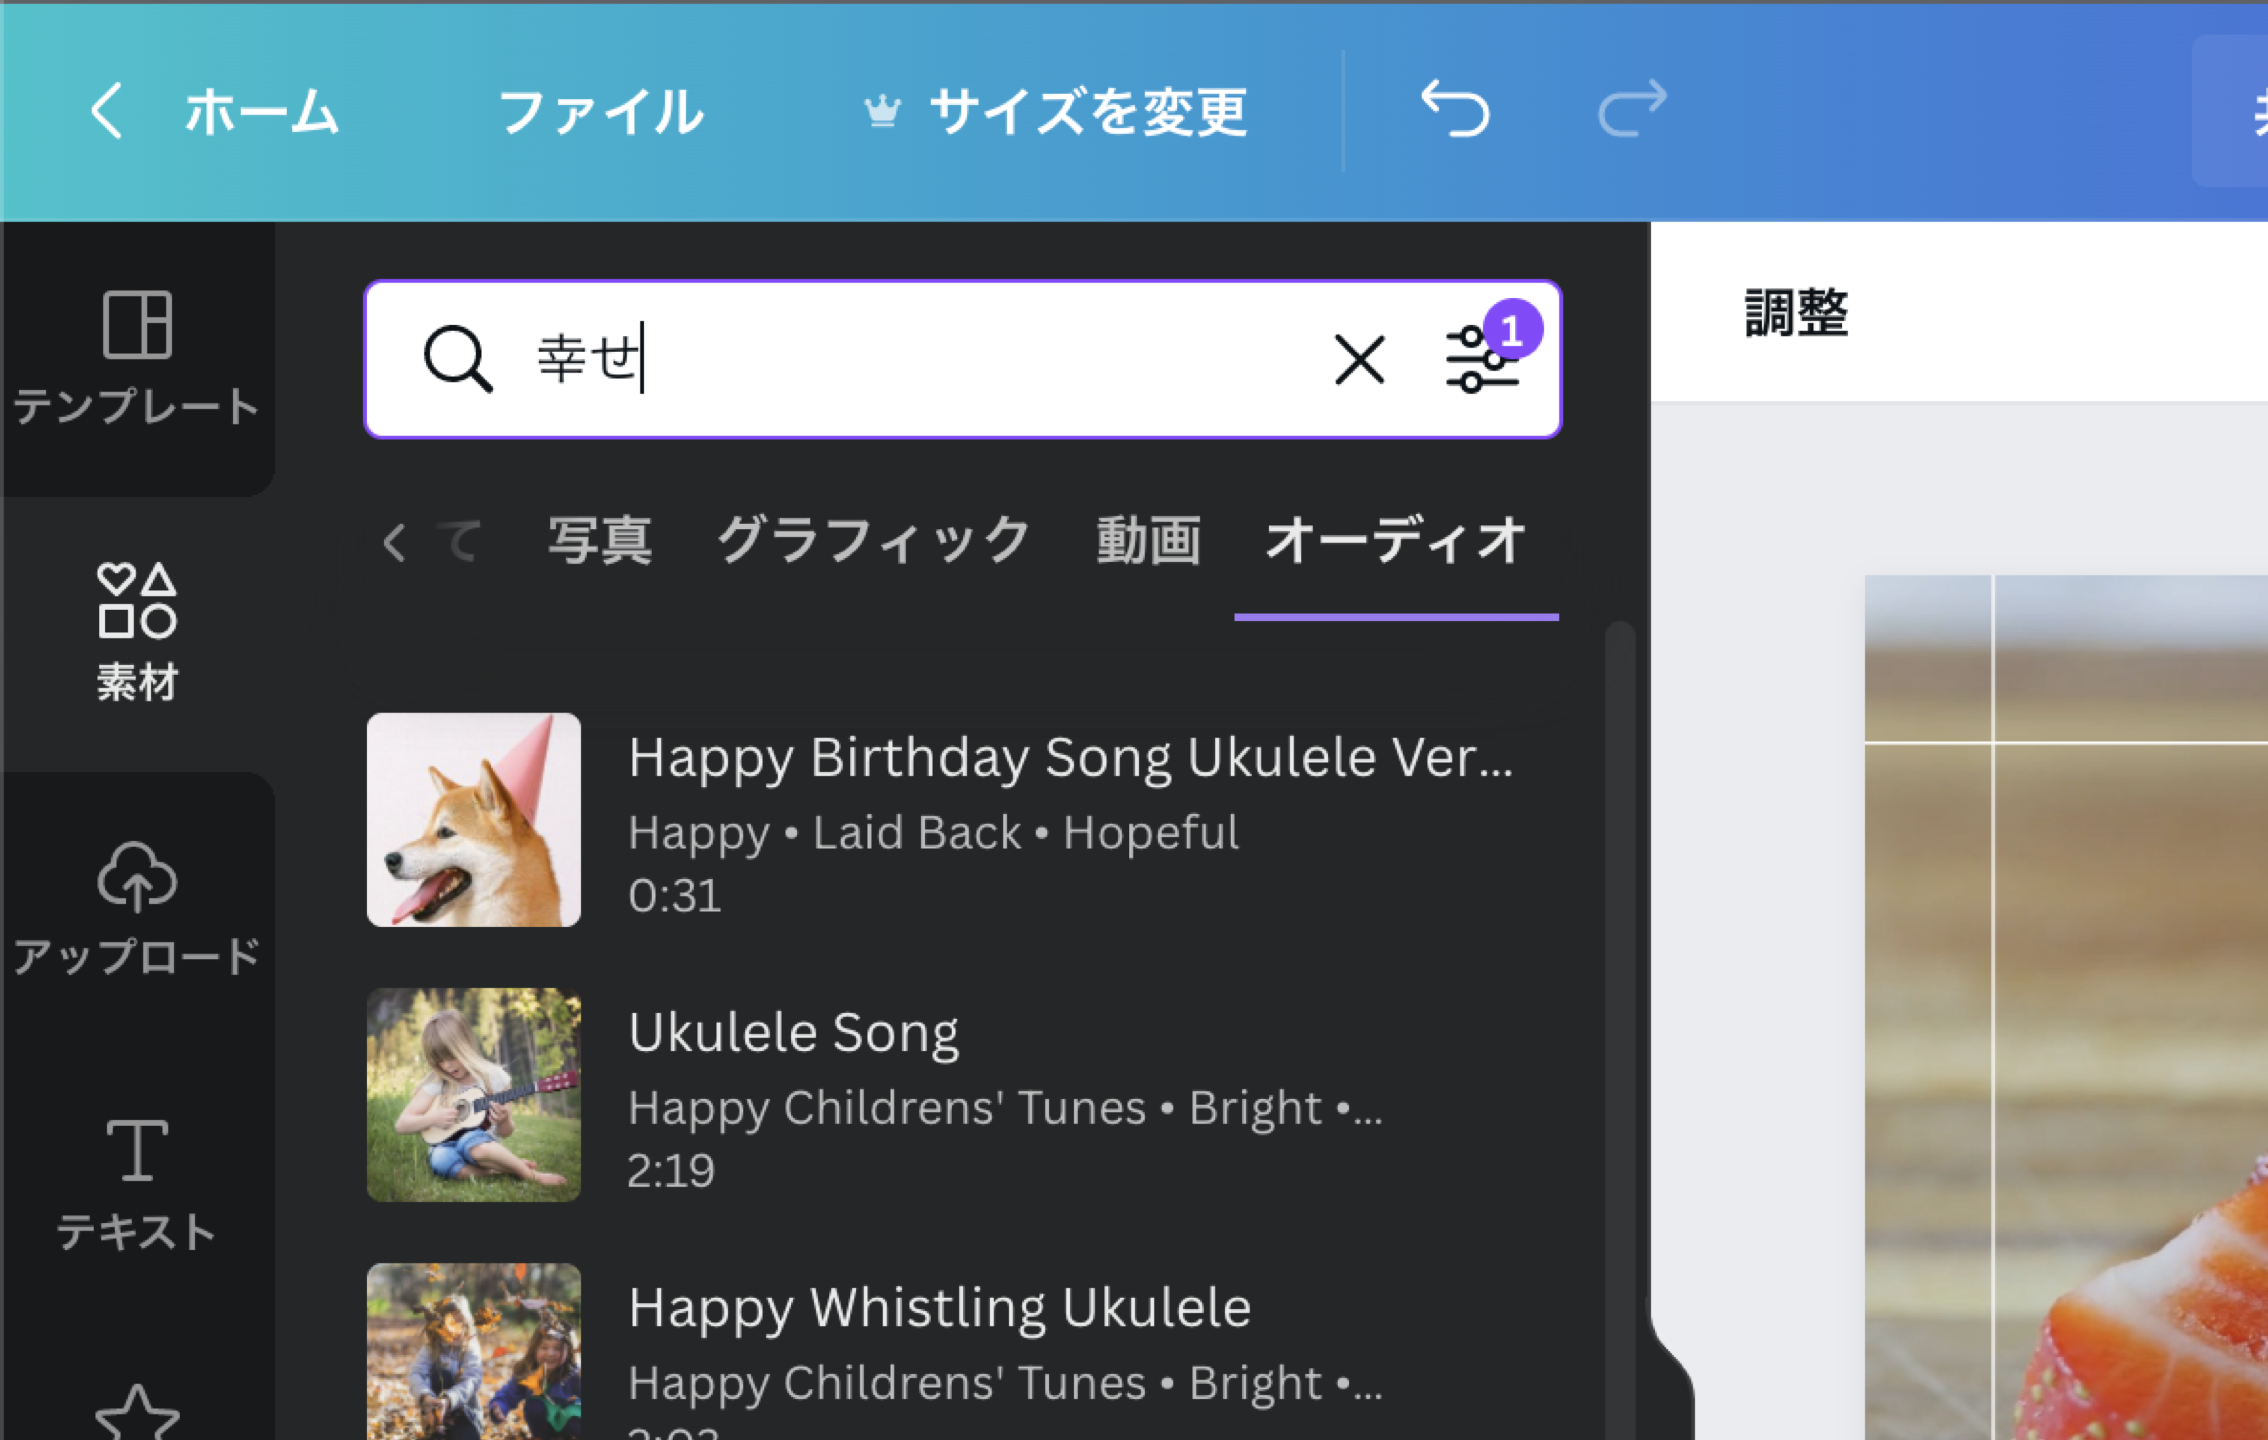Open the search filter options
The width and height of the screenshot is (2268, 1440).
(1483, 359)
